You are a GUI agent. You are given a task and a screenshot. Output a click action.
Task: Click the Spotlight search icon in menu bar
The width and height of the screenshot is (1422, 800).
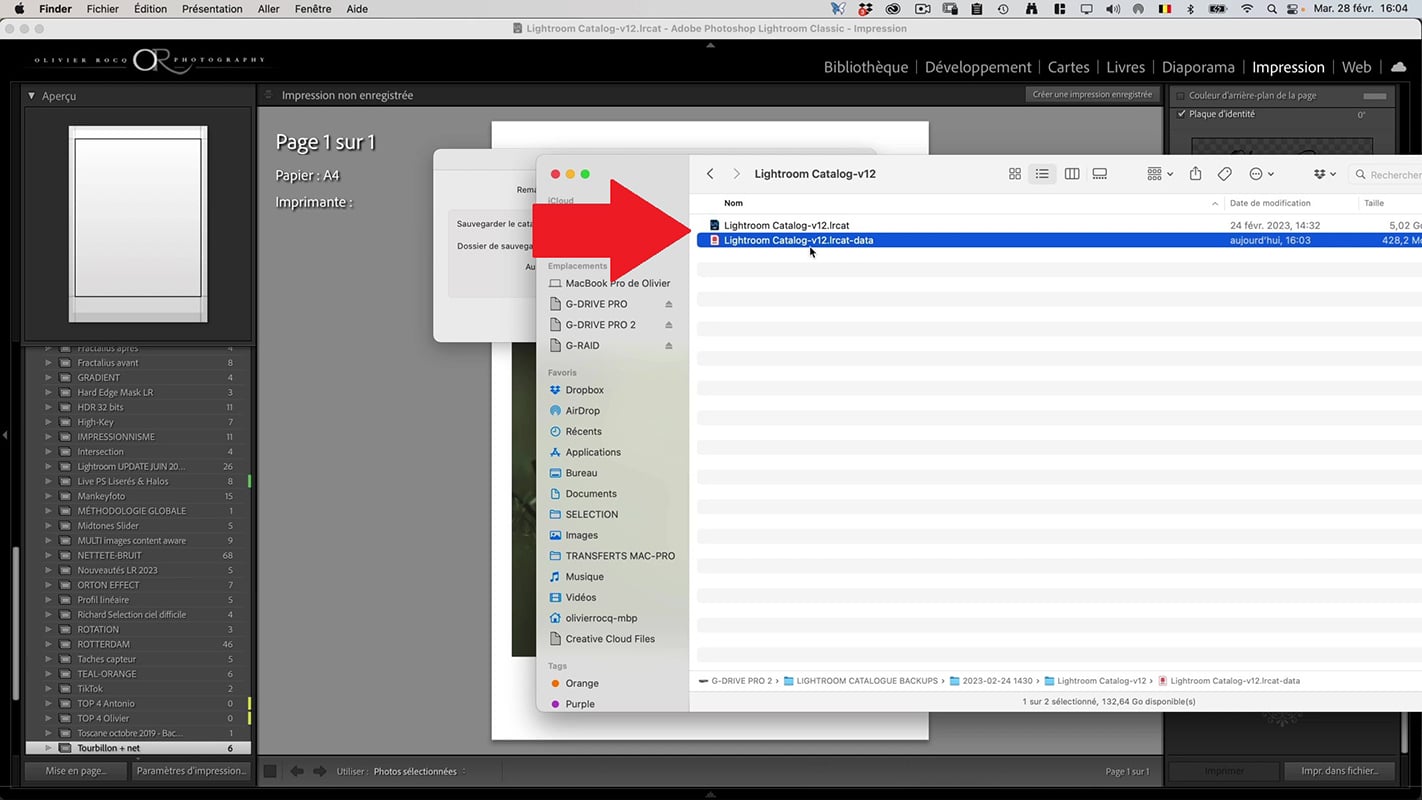pyautogui.click(x=1271, y=9)
